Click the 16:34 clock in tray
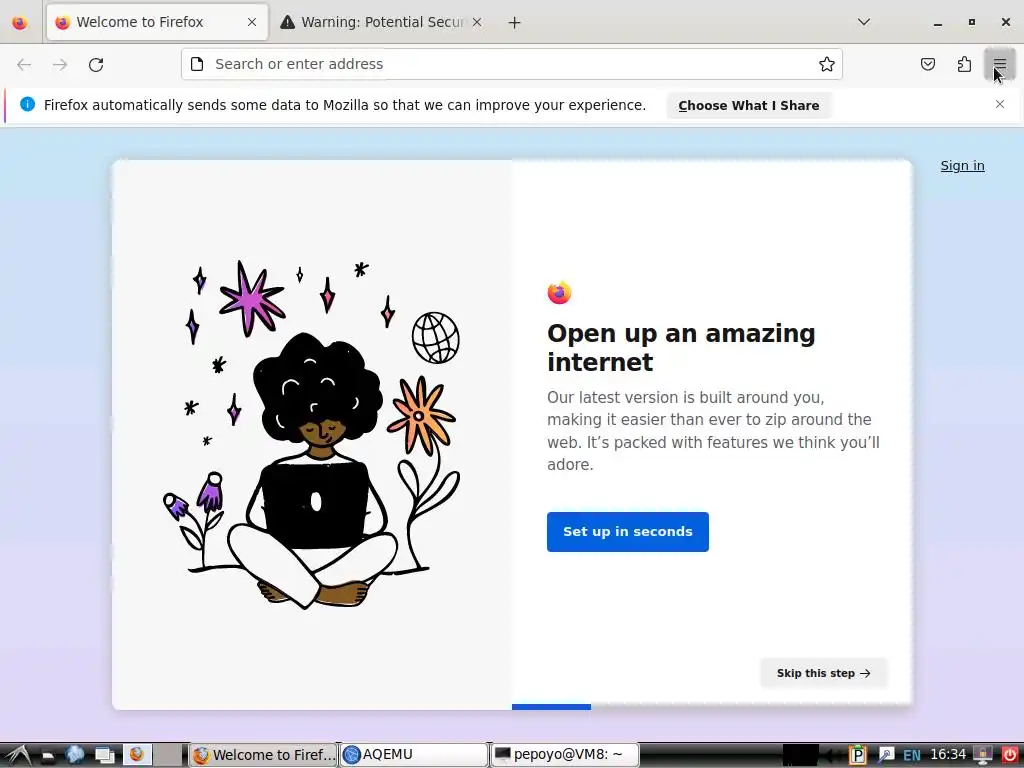 [x=948, y=755]
